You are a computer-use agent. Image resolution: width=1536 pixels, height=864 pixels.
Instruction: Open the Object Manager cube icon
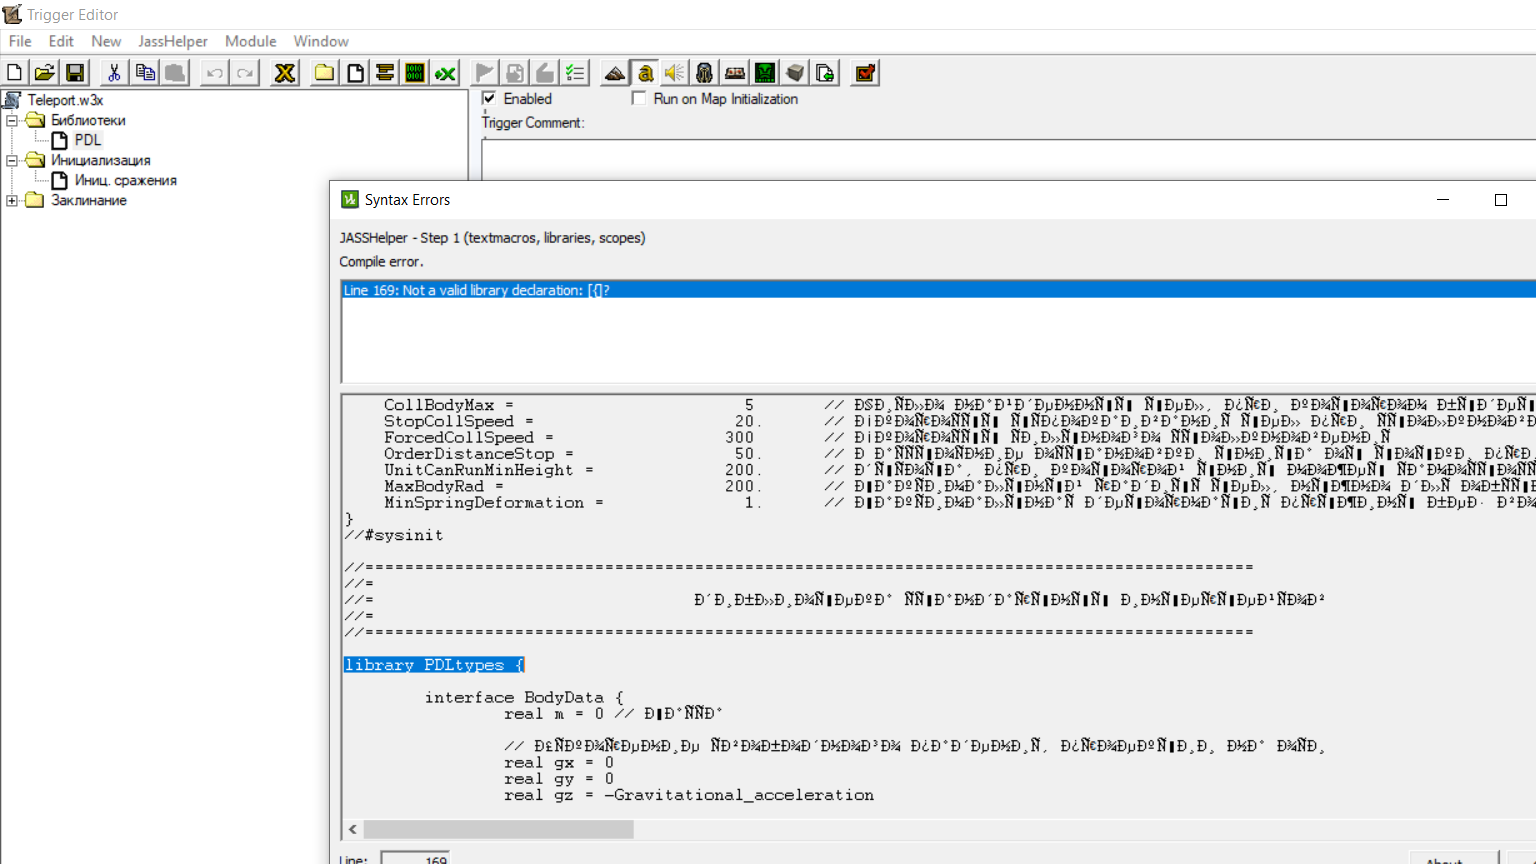click(795, 73)
